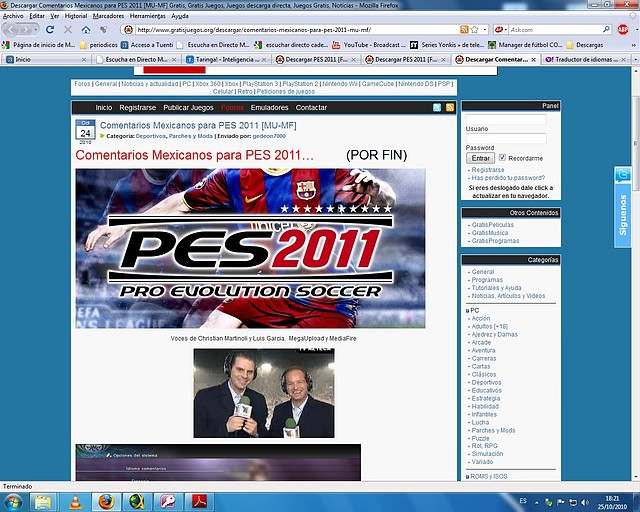The width and height of the screenshot is (640, 512).
Task: Click the orange RSS icon in site navbar
Action: click(x=450, y=107)
